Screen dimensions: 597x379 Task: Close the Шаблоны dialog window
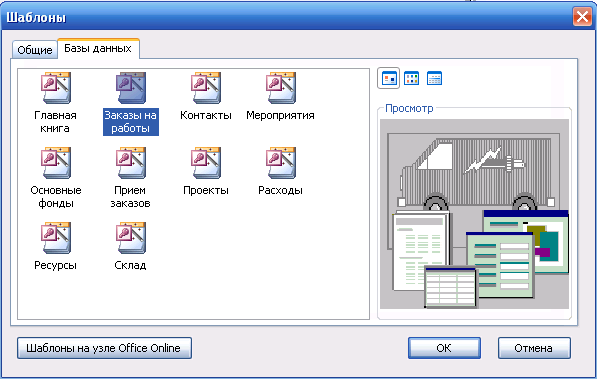click(582, 17)
